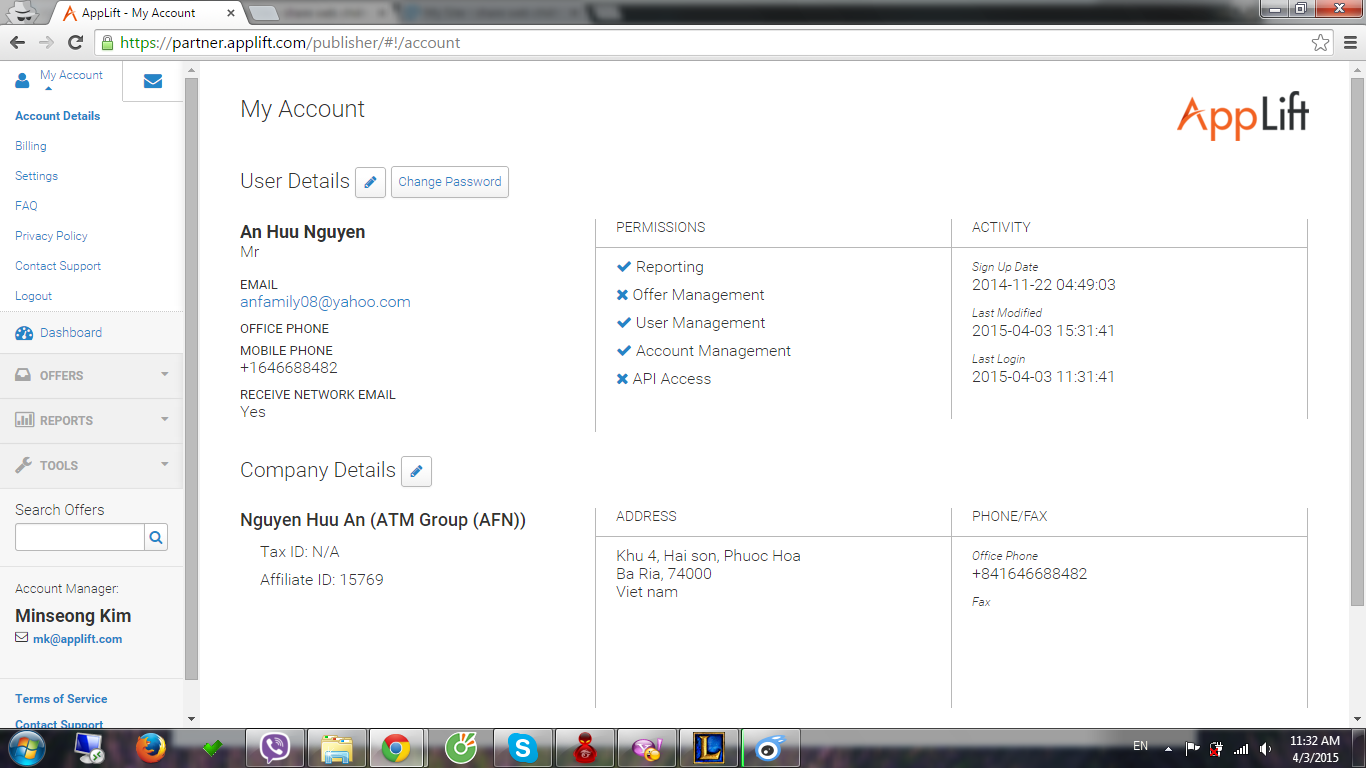
Task: Click the Last Modified value 2015-04-03 15:31:41
Action: click(x=1044, y=331)
